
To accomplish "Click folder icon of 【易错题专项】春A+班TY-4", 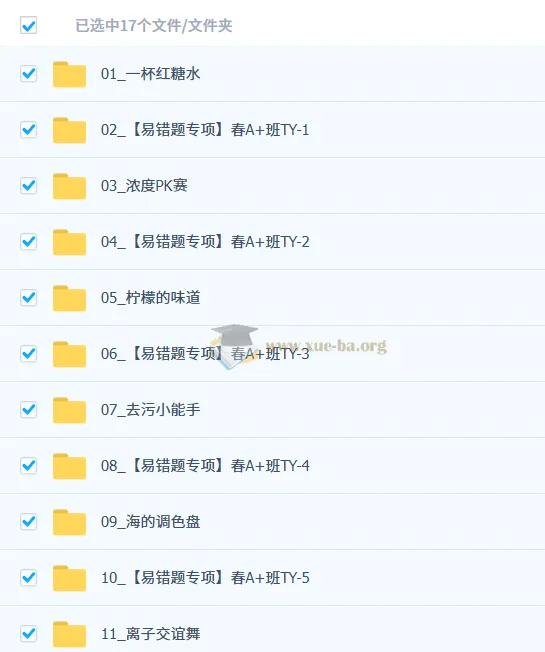I will tap(69, 466).
